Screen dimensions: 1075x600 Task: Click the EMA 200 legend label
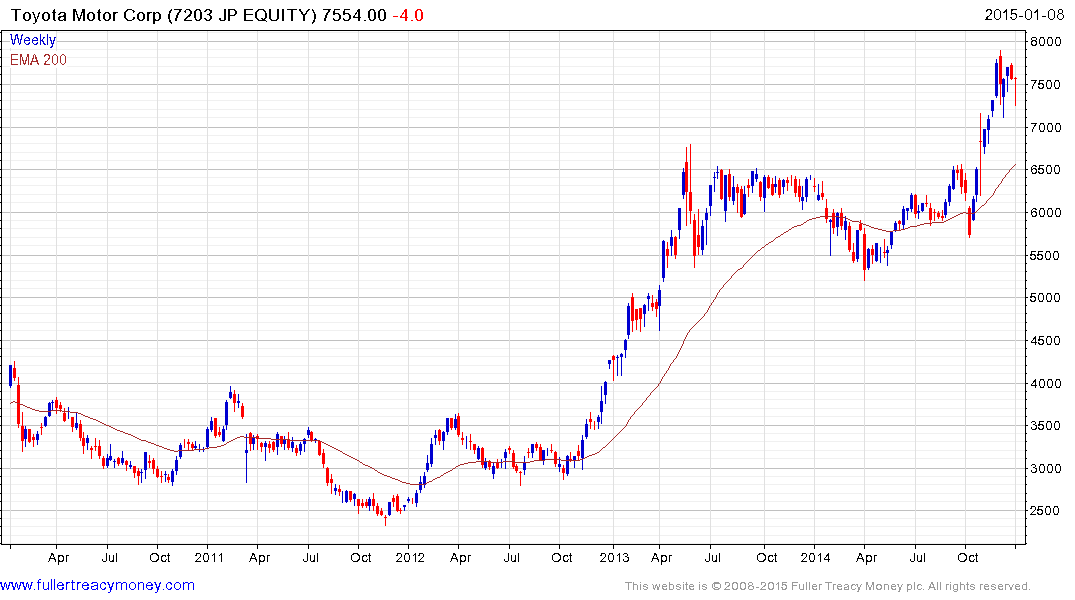tap(38, 60)
